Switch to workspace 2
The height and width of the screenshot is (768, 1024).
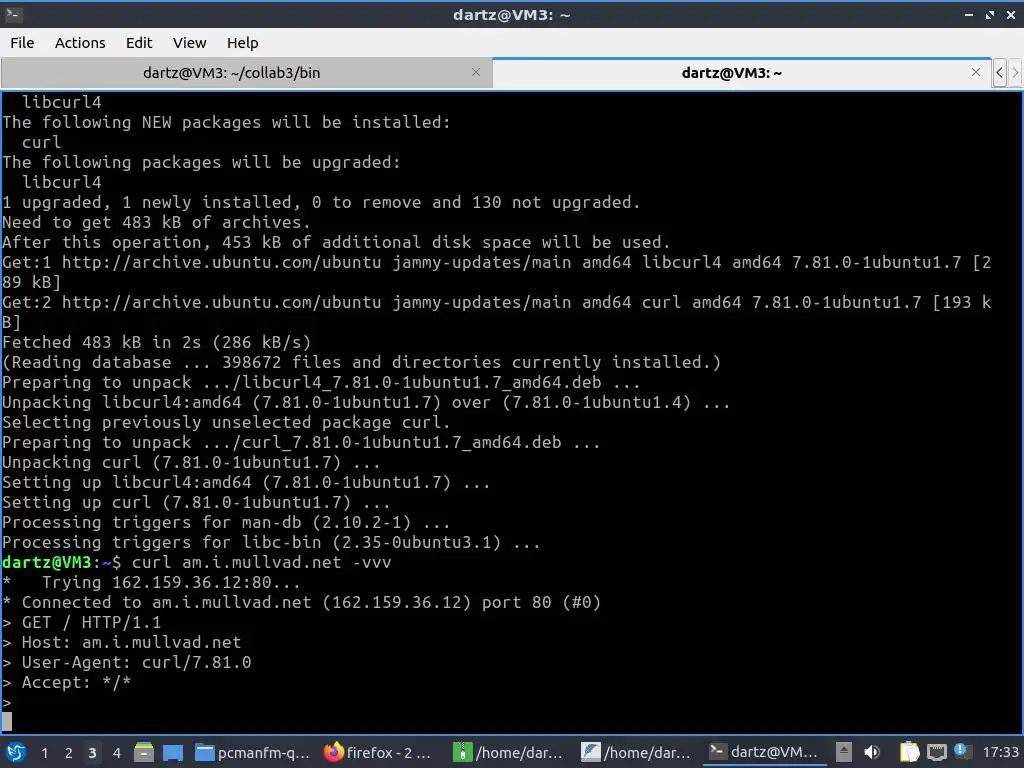69,753
